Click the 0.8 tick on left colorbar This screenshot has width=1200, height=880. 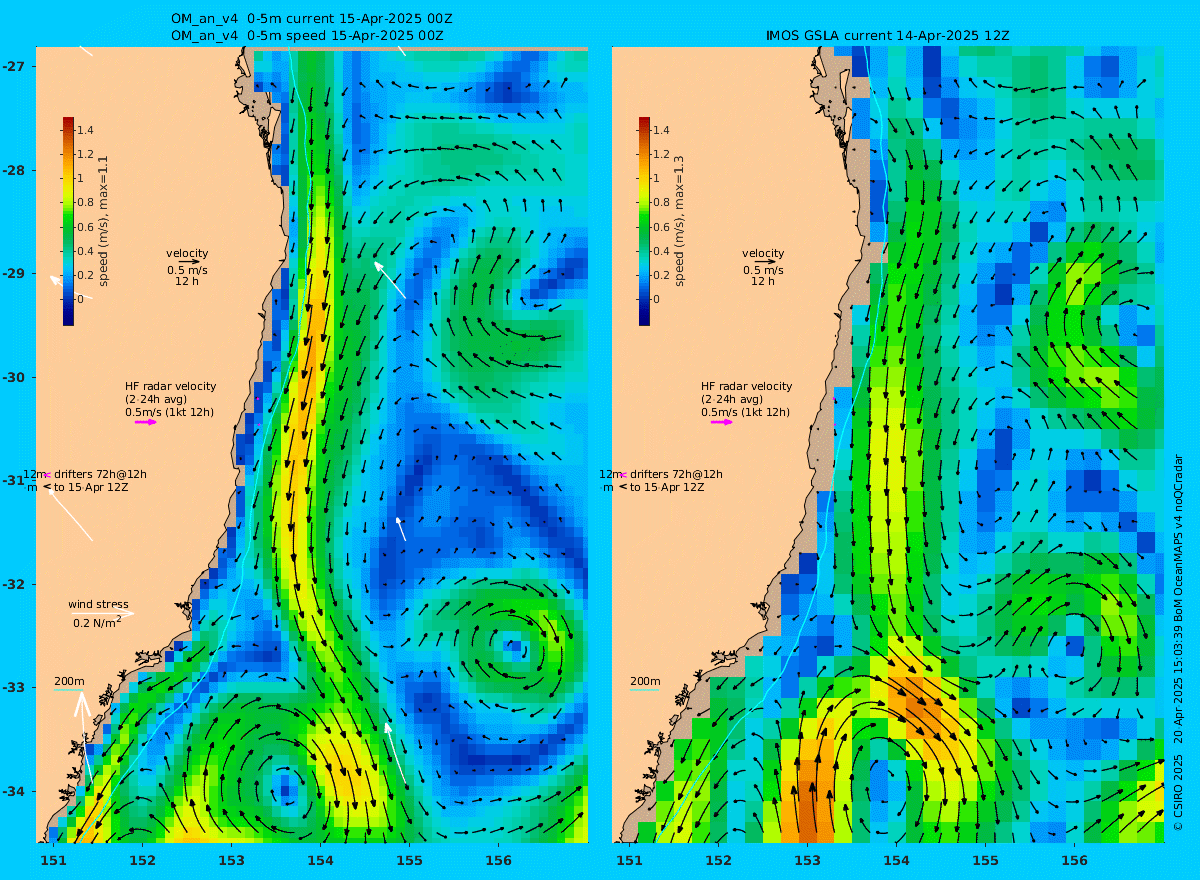(x=85, y=202)
